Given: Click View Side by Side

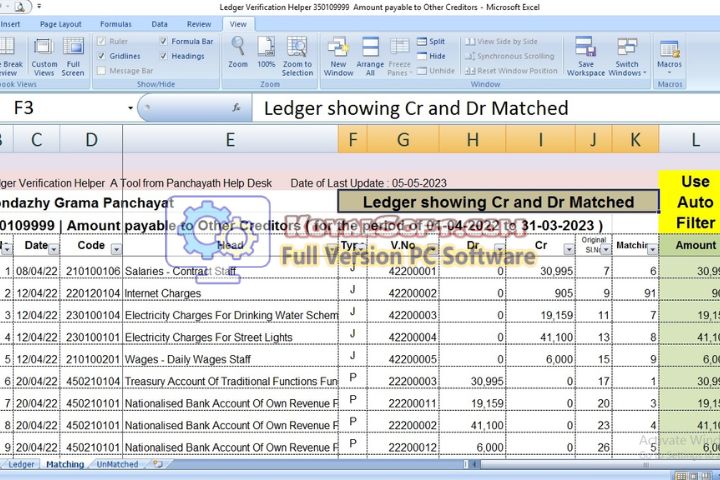Looking at the screenshot, I should 501,41.
